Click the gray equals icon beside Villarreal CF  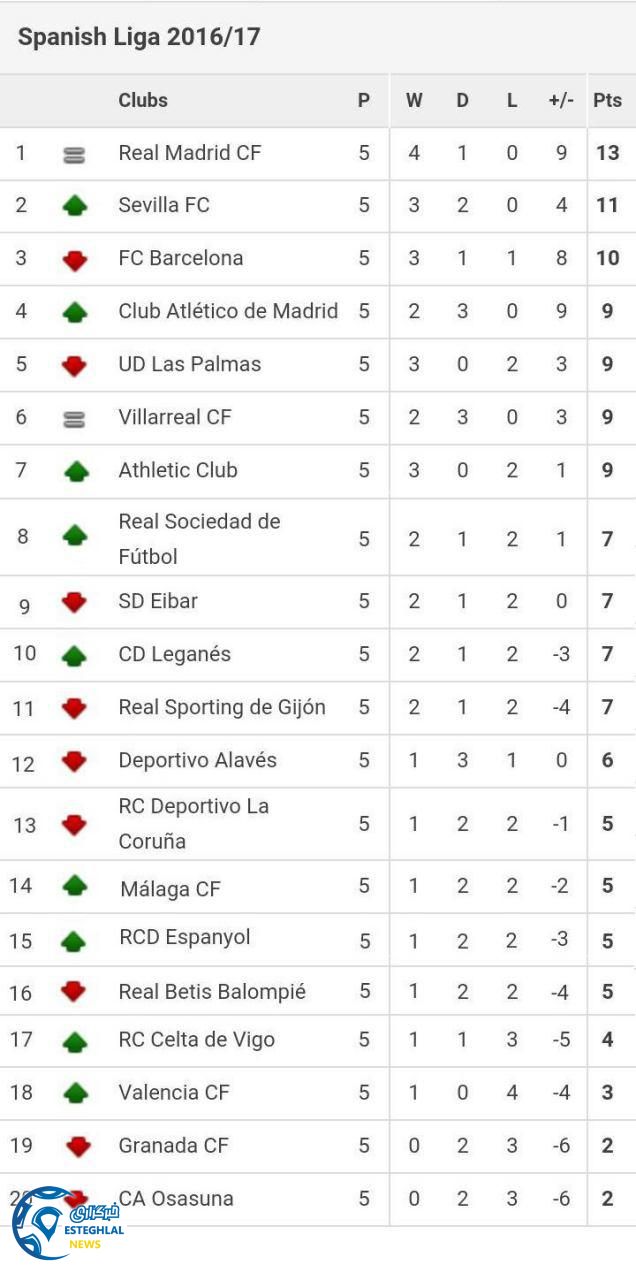point(74,419)
